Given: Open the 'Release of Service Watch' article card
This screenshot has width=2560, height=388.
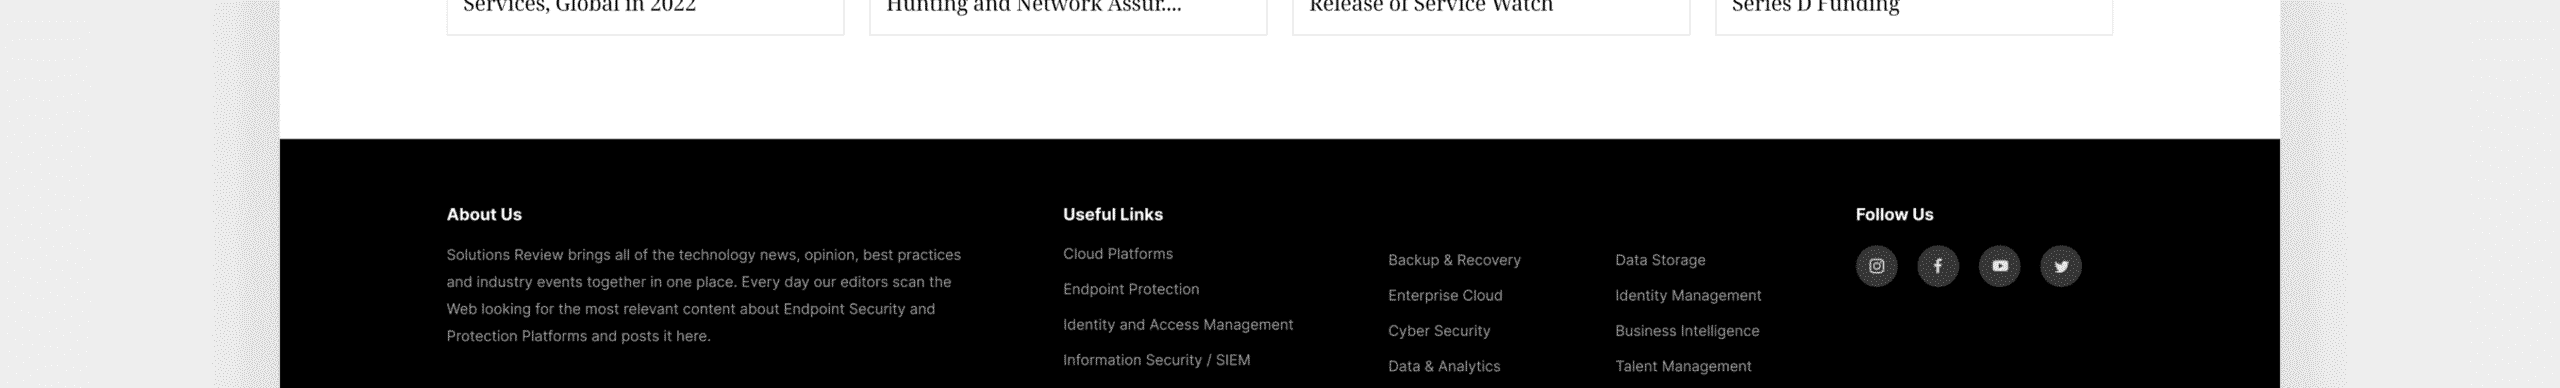Looking at the screenshot, I should [1491, 14].
